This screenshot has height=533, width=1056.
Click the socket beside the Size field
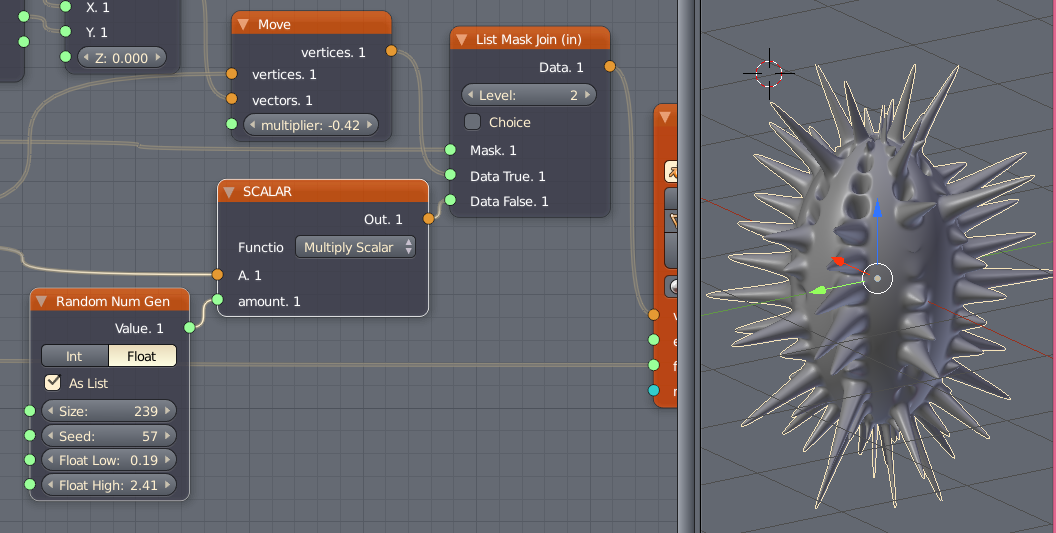click(x=30, y=410)
